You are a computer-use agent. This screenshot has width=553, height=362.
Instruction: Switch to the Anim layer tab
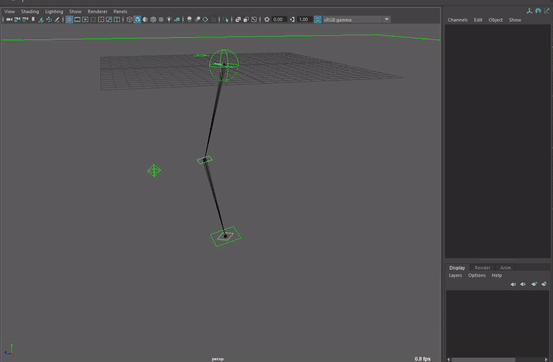[505, 268]
